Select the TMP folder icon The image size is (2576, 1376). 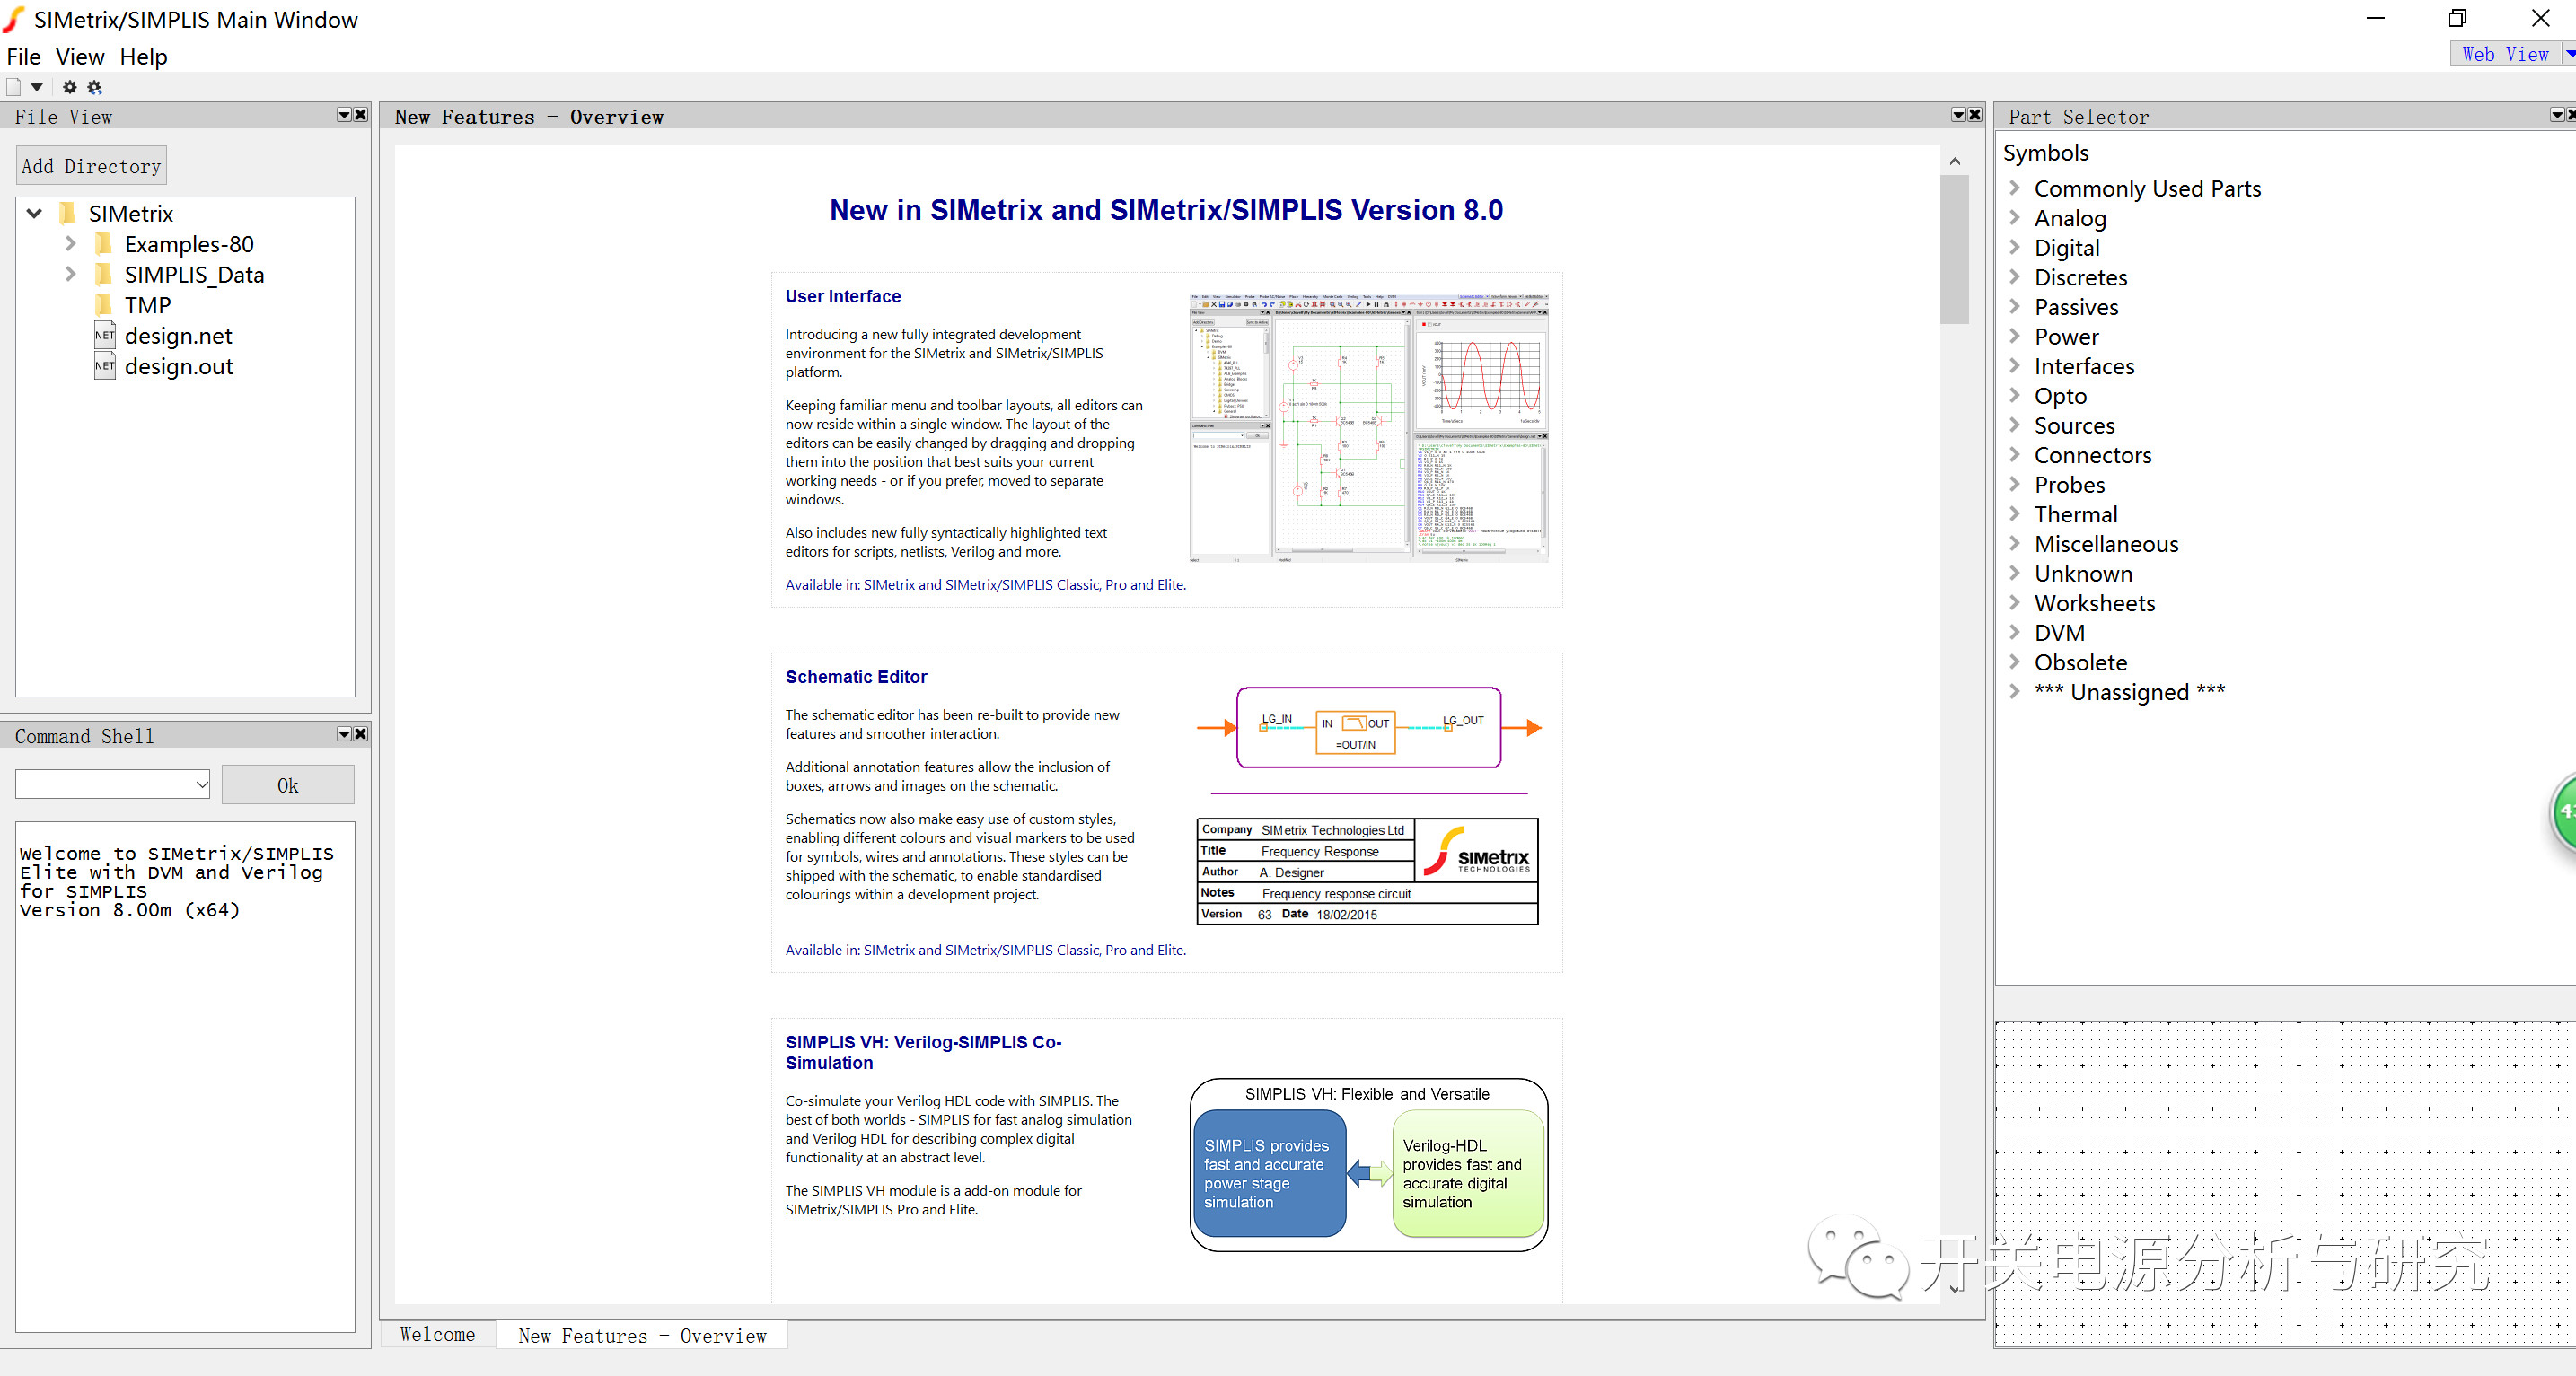[x=105, y=305]
